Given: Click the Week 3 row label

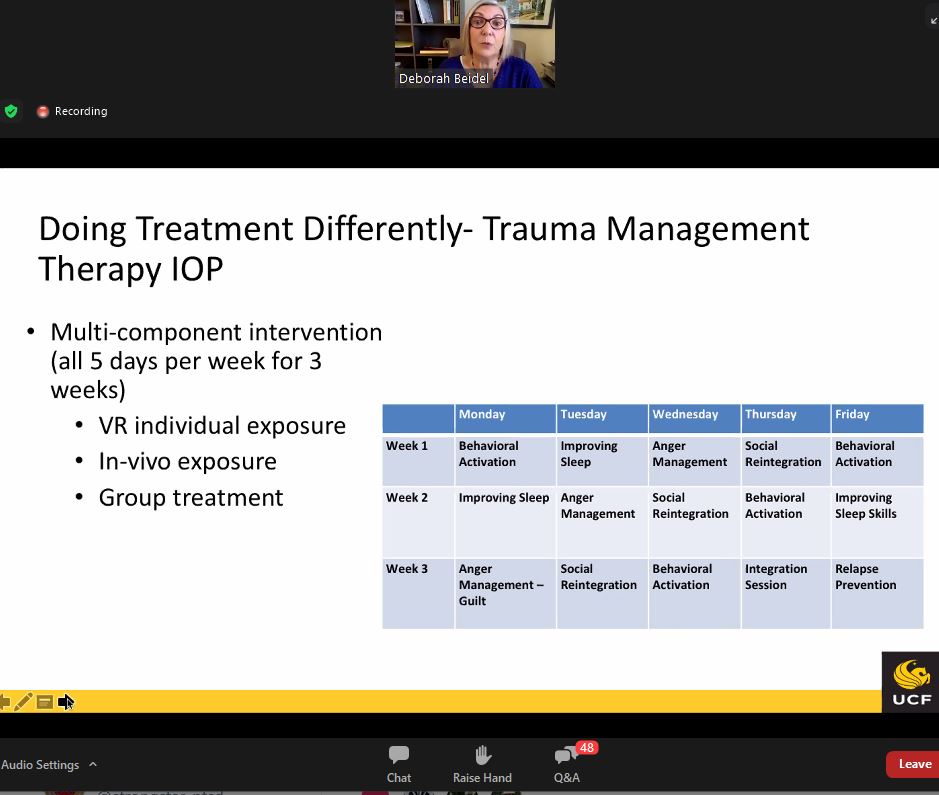Looking at the screenshot, I should point(418,593).
